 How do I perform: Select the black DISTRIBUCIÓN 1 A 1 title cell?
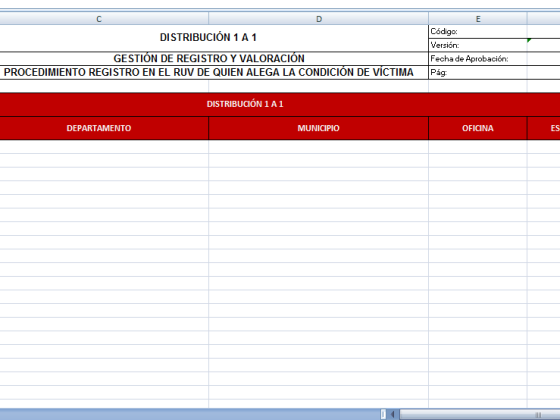coord(209,38)
